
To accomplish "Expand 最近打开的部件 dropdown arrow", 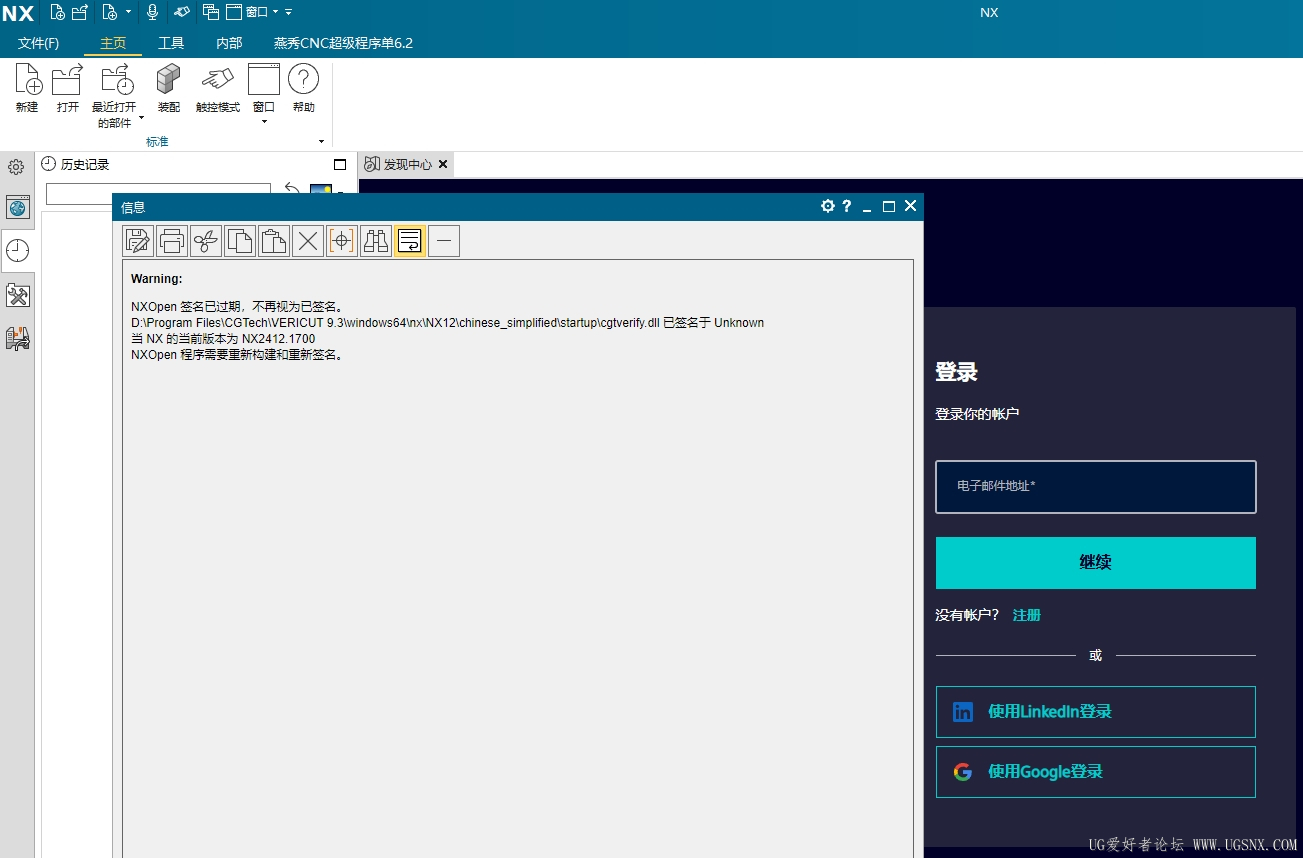I will [141, 118].
